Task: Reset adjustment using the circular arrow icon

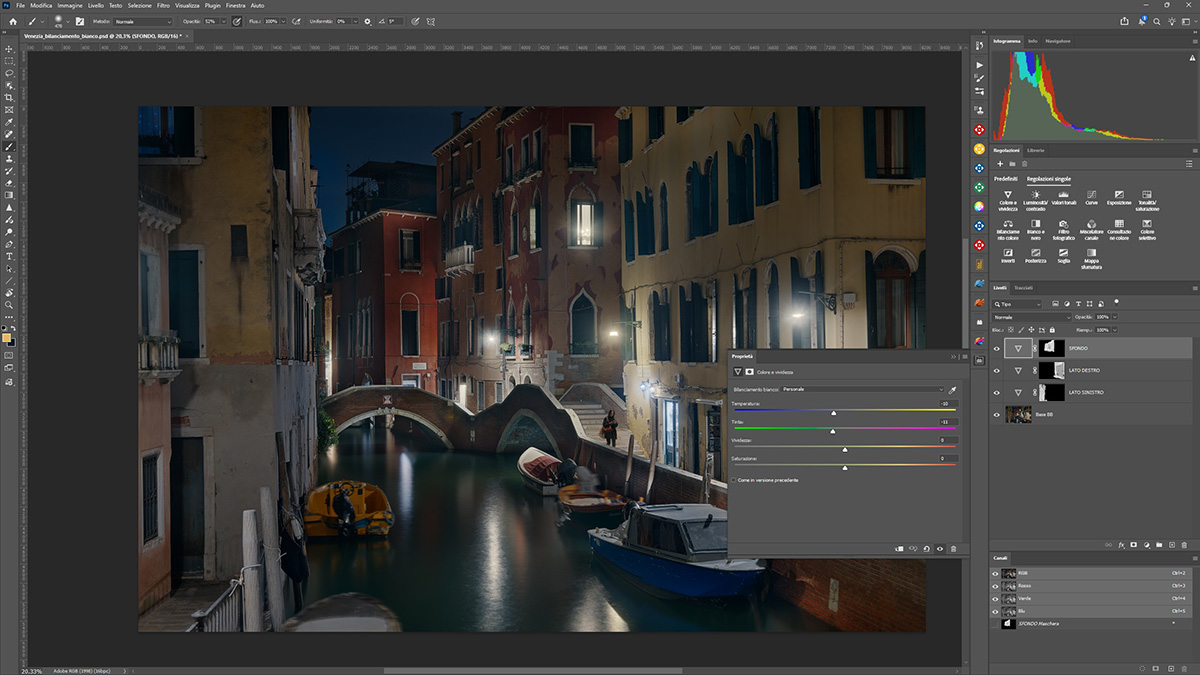Action: click(926, 548)
